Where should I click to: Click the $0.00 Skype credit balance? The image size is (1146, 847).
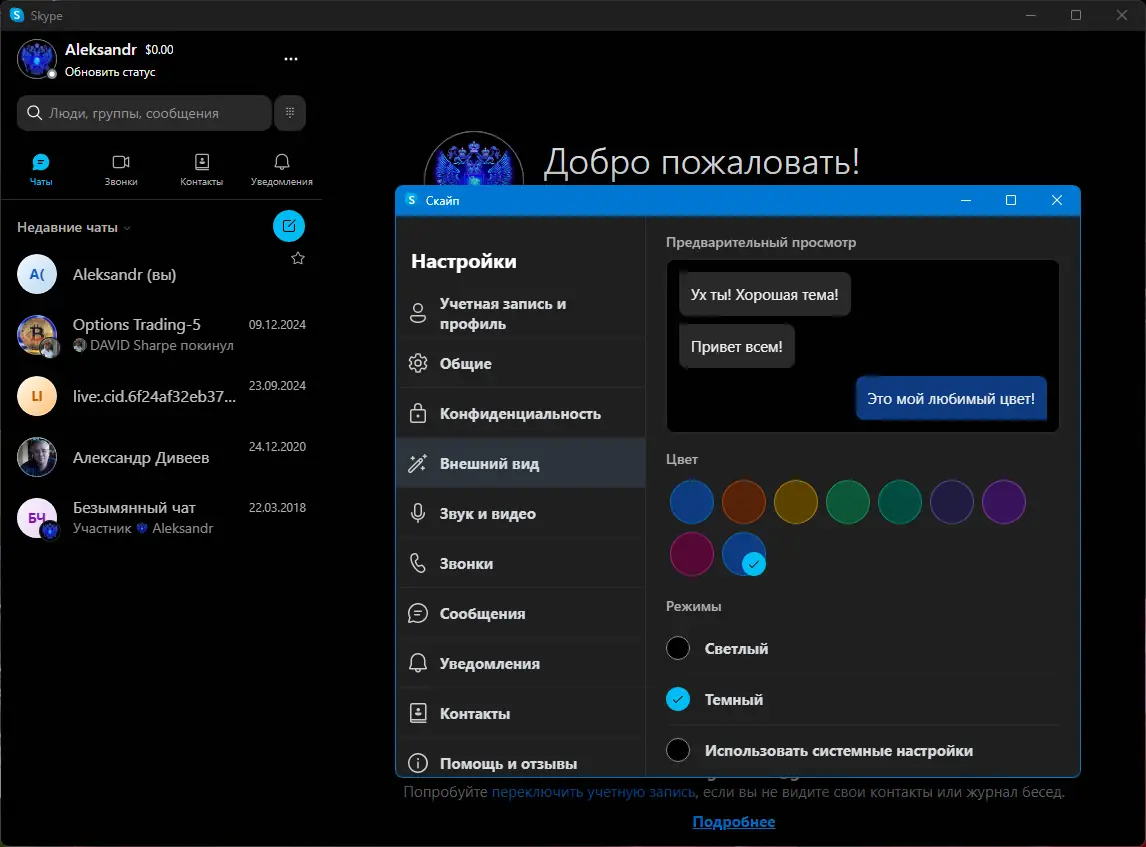click(x=159, y=50)
